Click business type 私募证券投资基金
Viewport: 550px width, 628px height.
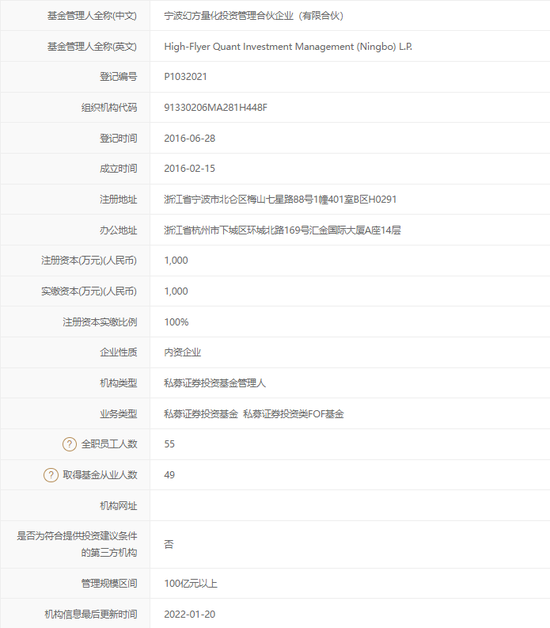(201, 414)
